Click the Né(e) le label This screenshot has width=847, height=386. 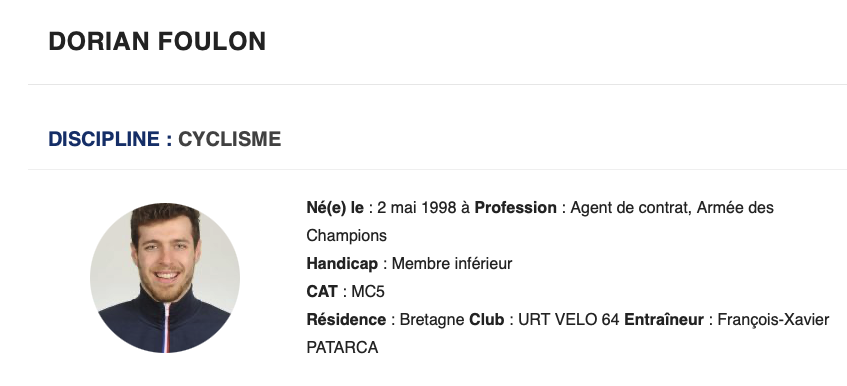[335, 208]
